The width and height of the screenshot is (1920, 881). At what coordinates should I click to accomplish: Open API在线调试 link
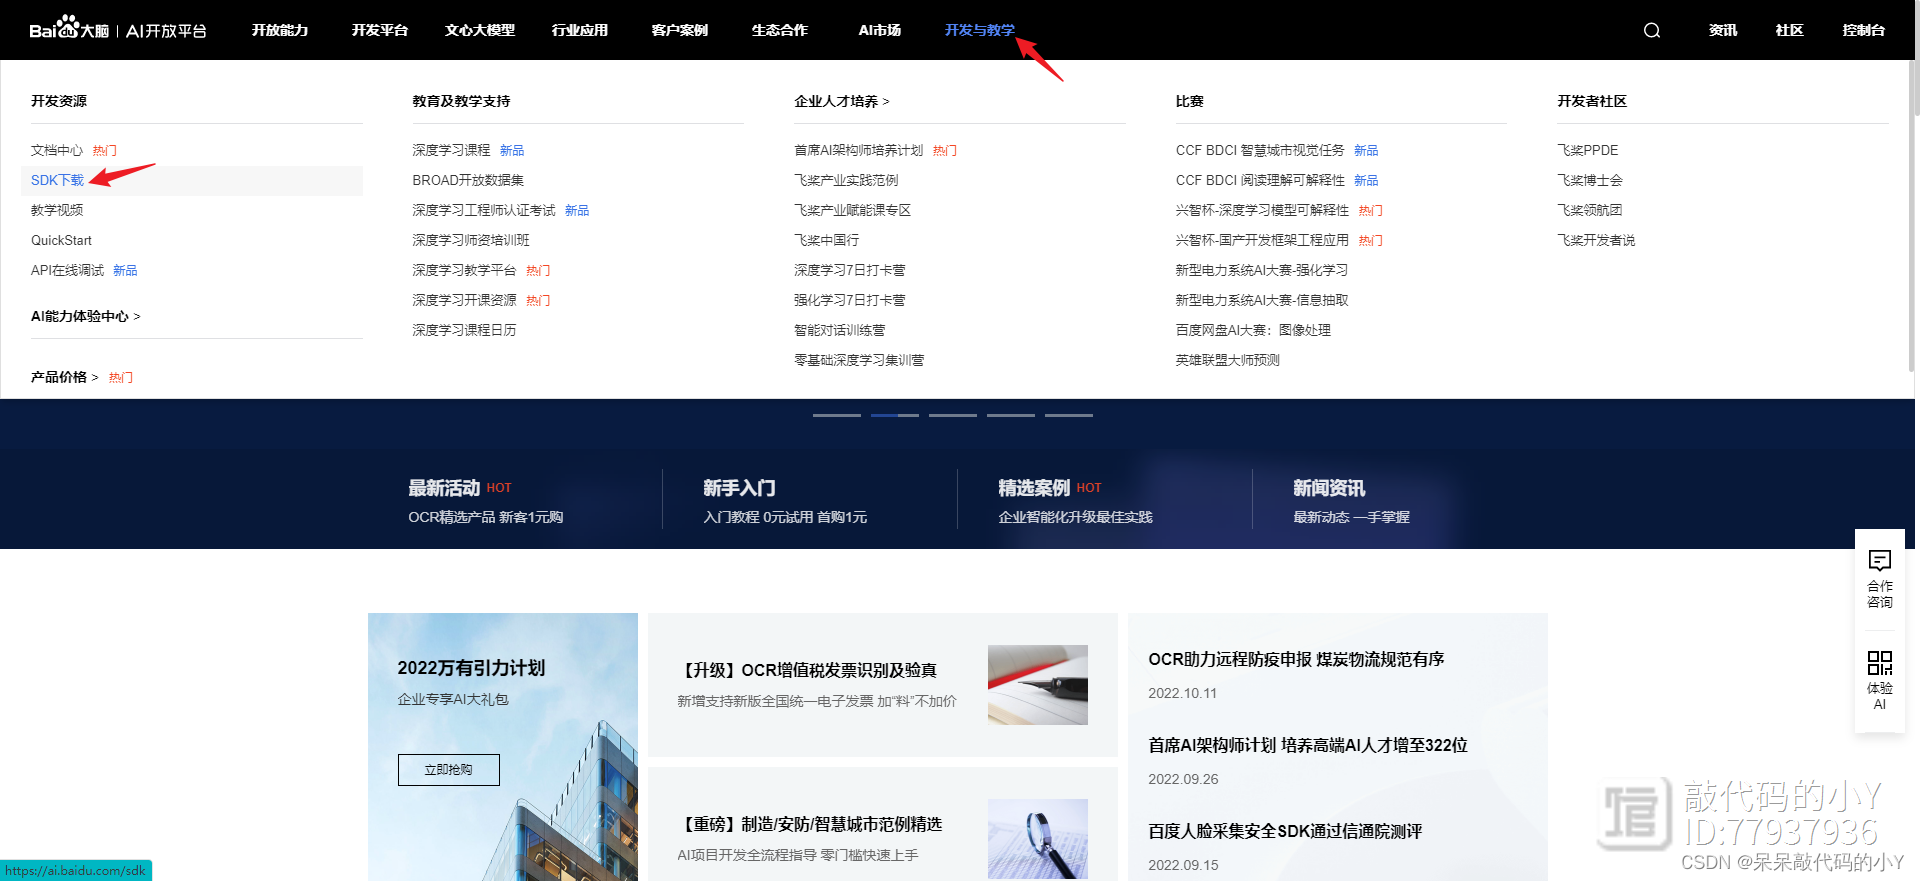(x=67, y=270)
